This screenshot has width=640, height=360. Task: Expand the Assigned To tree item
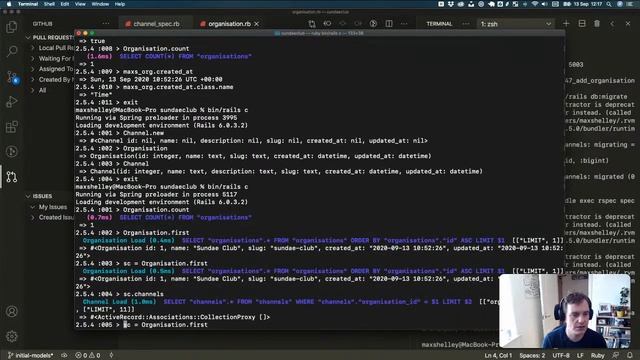(x=53, y=69)
